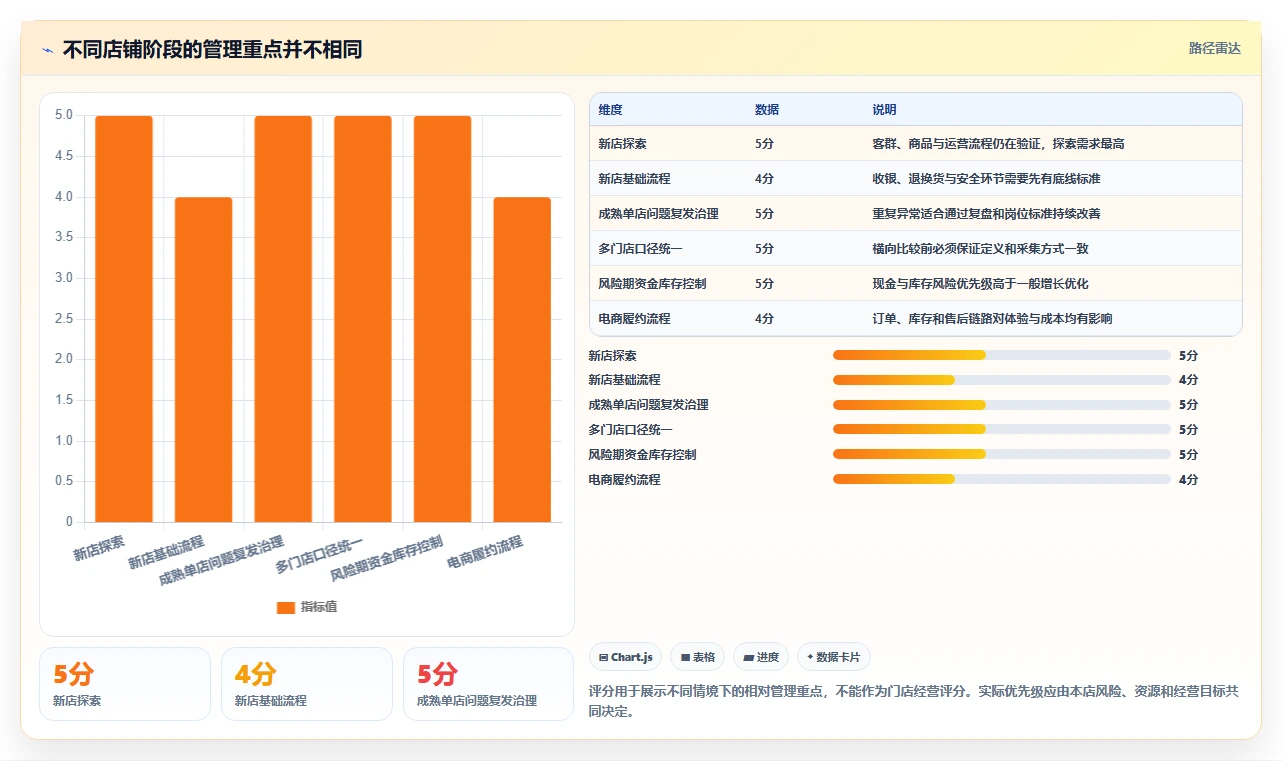Click the description 横向比较前必须保证定义和采集方式一致
This screenshot has height=761, width=1282.
tap(980, 249)
